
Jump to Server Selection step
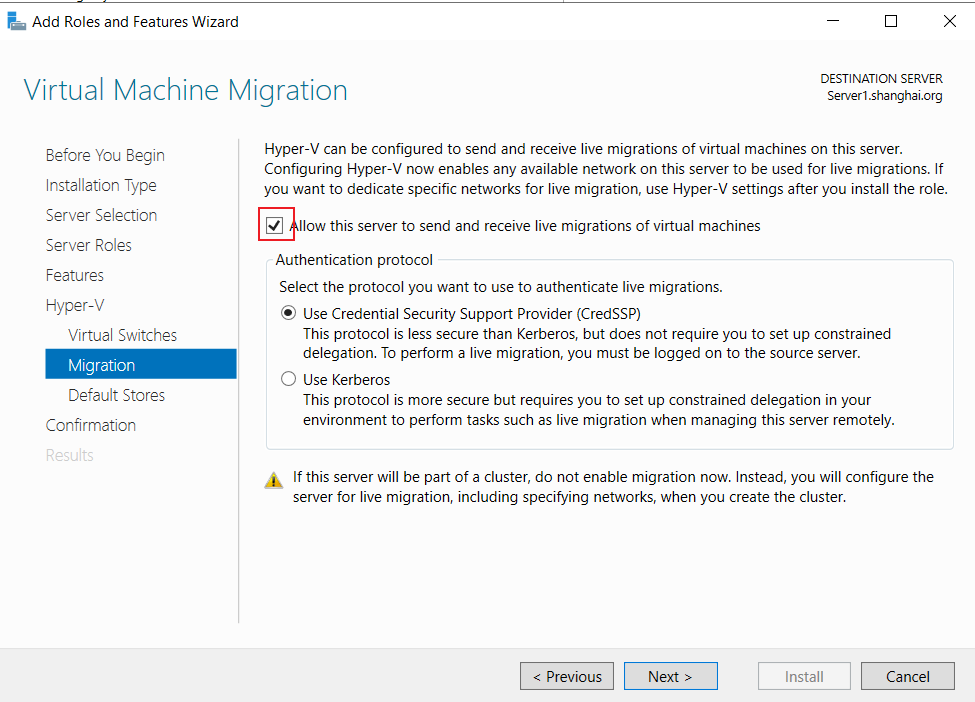pyautogui.click(x=101, y=215)
